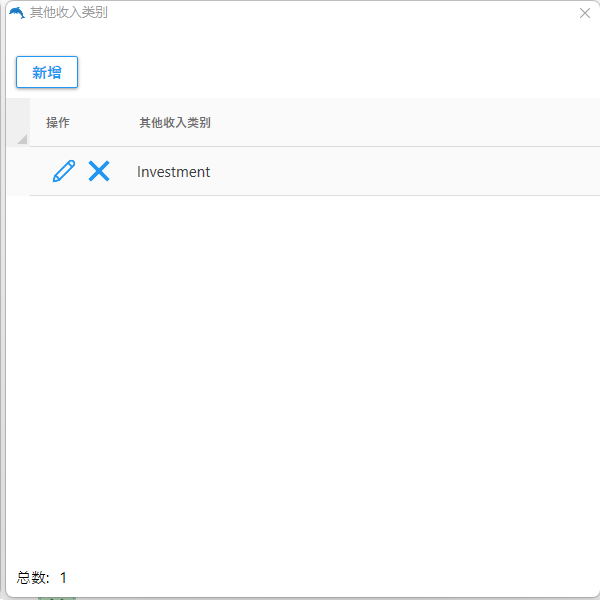
Task: Click the grid select-all corner triangle
Action: (21, 138)
